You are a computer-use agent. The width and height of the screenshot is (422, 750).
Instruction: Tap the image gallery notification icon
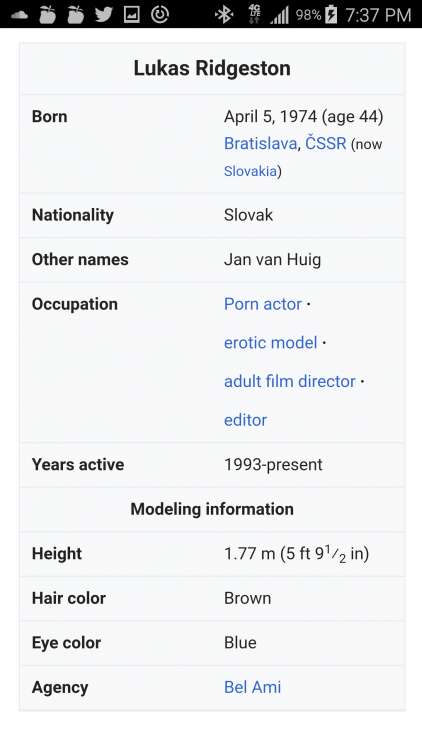point(132,14)
